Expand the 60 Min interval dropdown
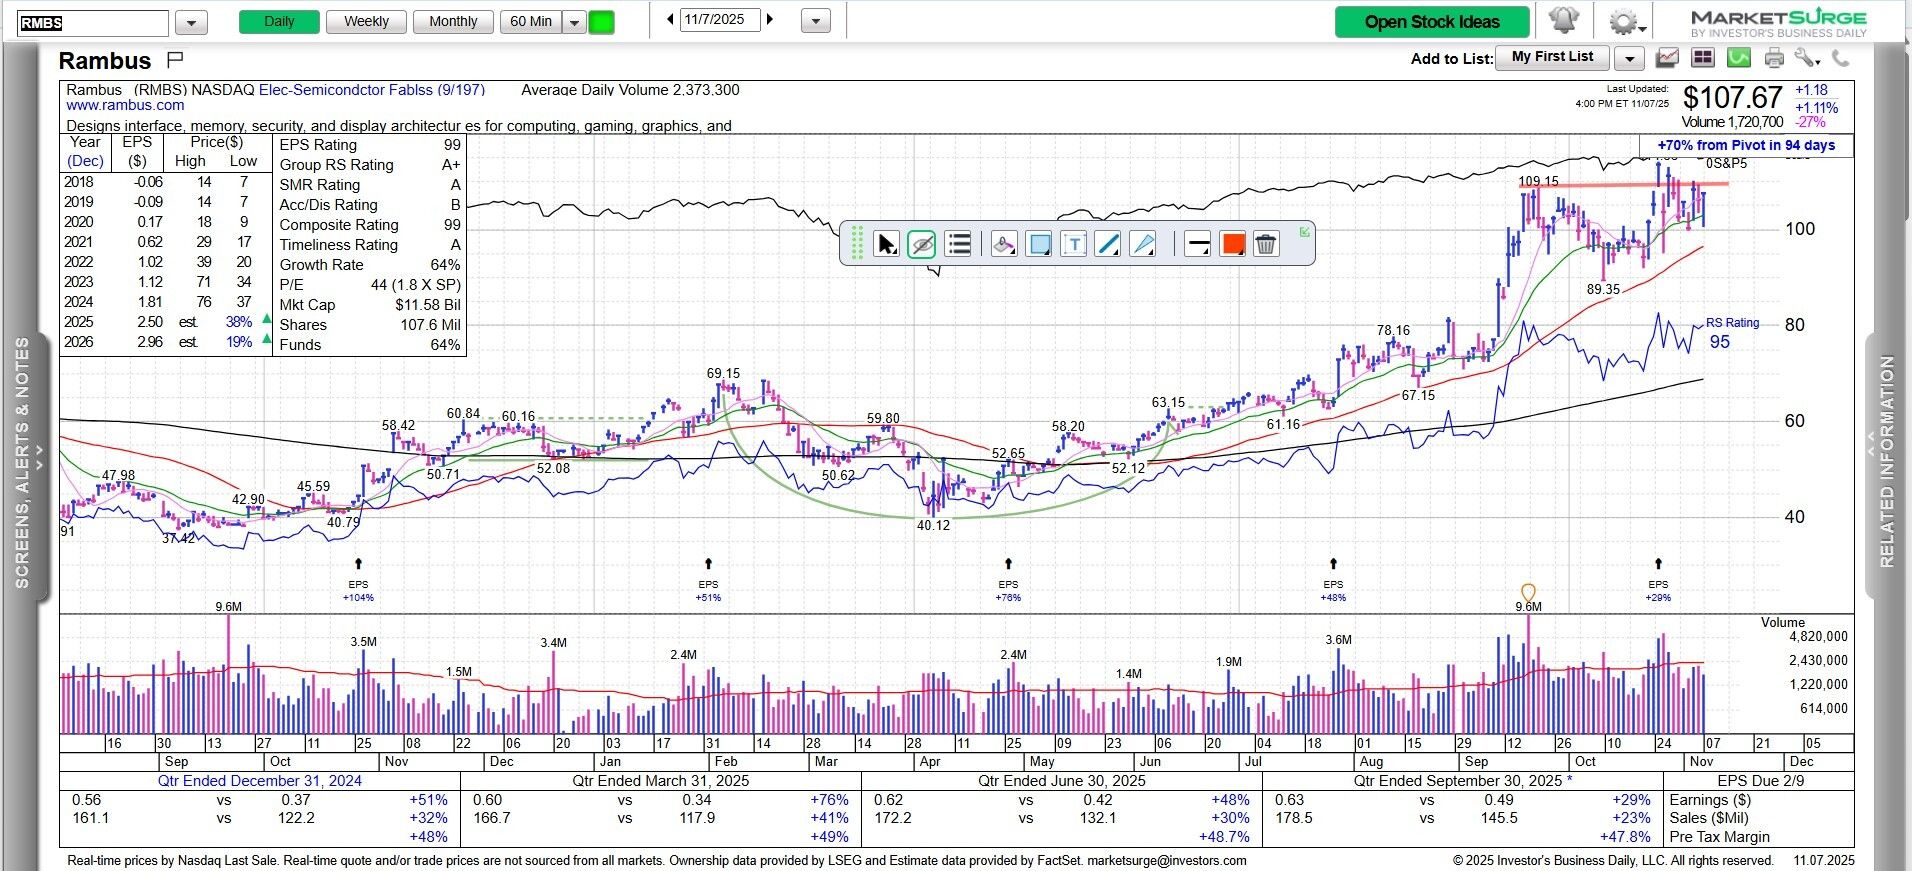Screen dimensions: 1912x871 [574, 22]
